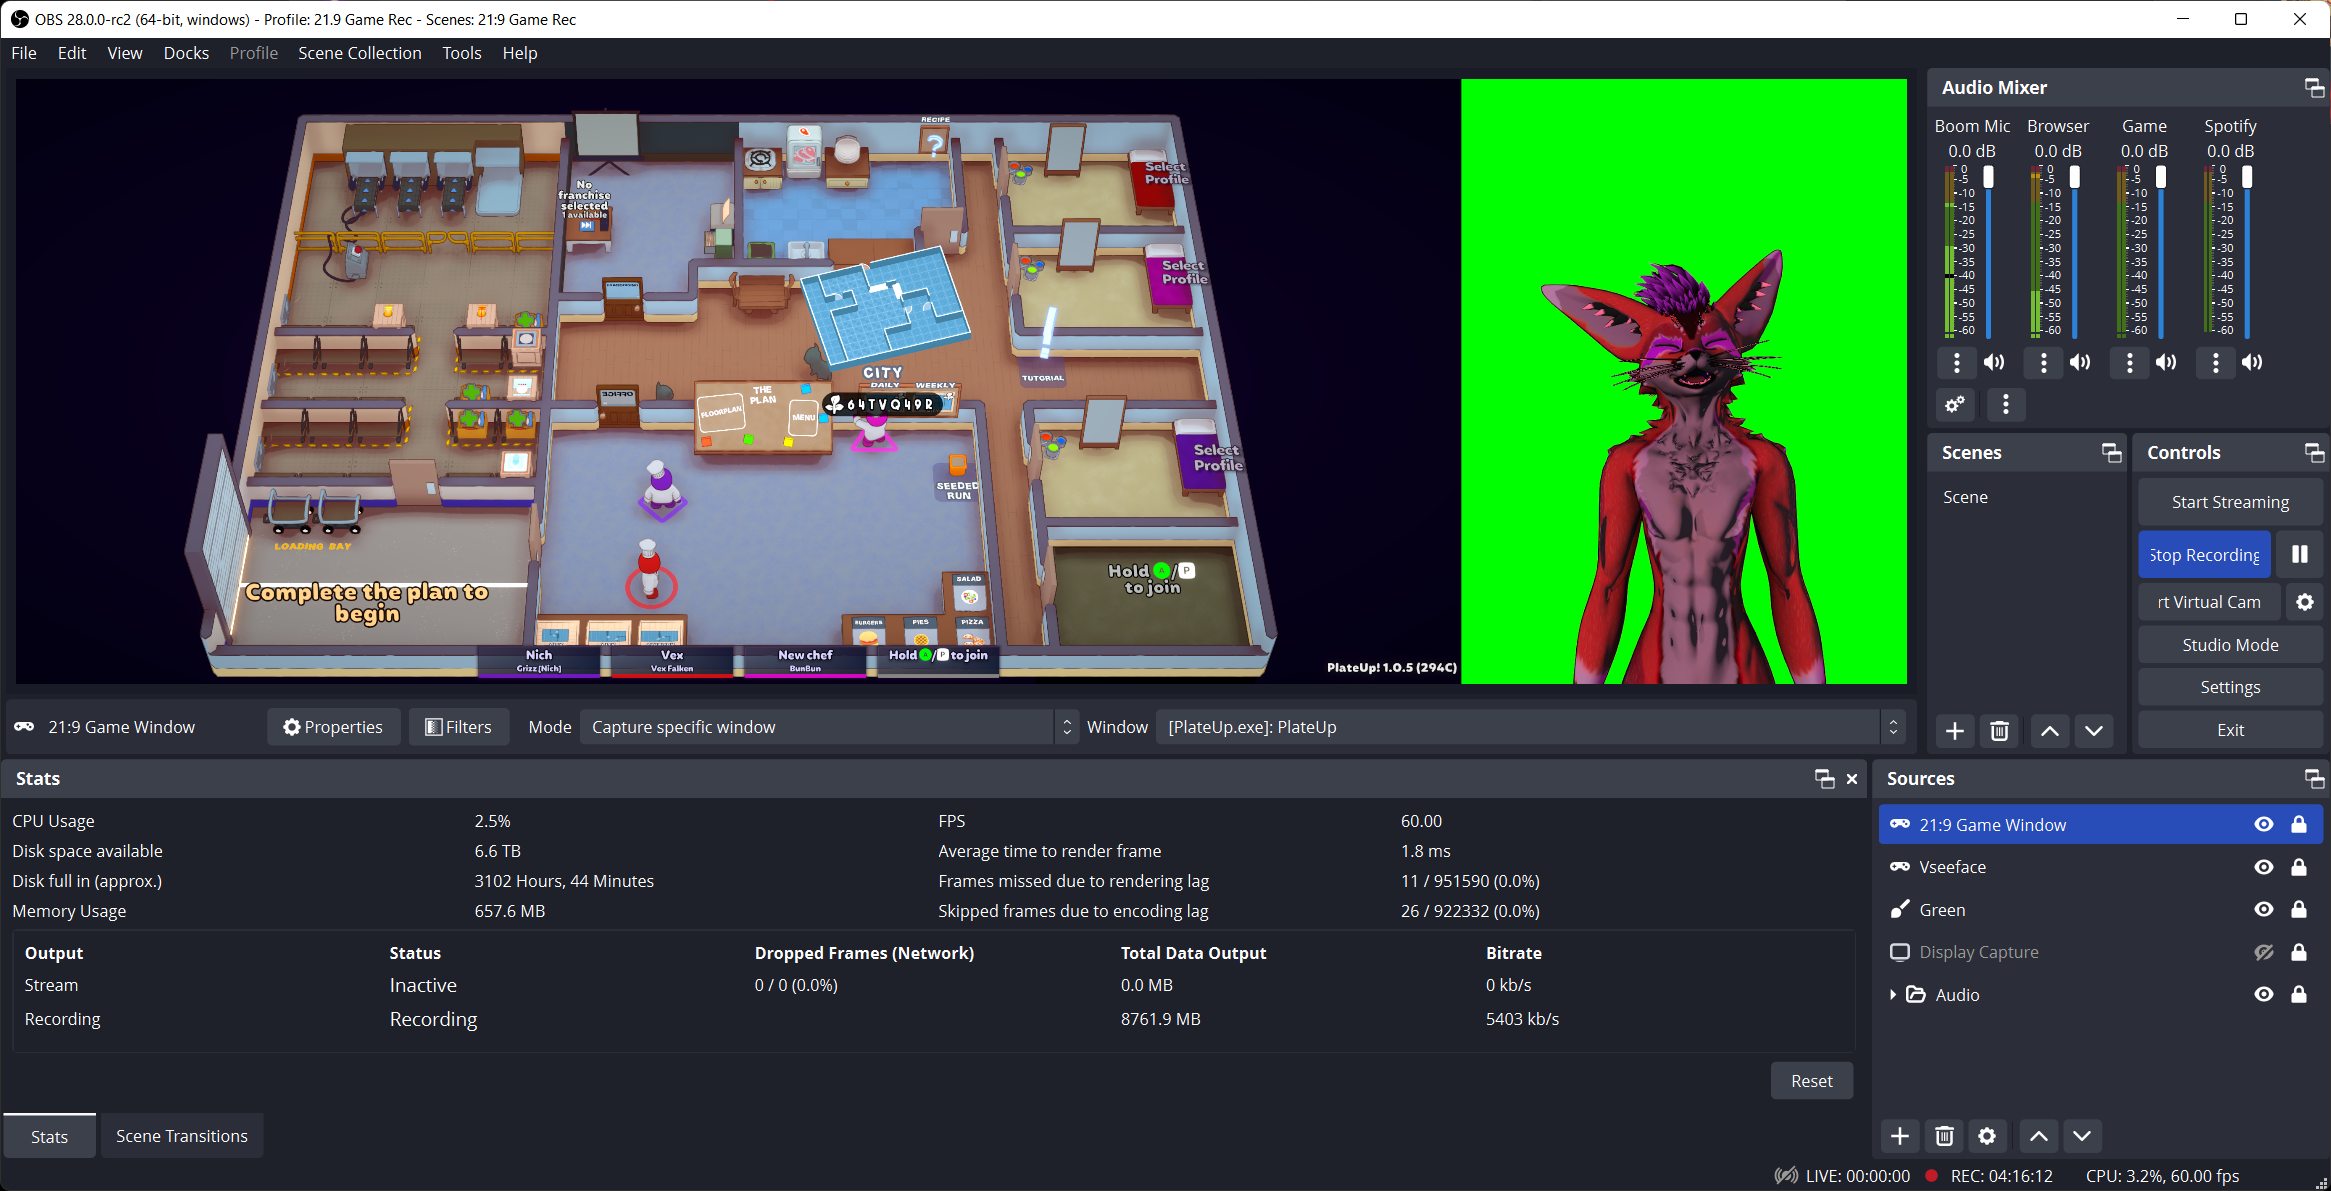Add a new source with plus icon
The height and width of the screenshot is (1191, 2331).
[x=1900, y=1136]
